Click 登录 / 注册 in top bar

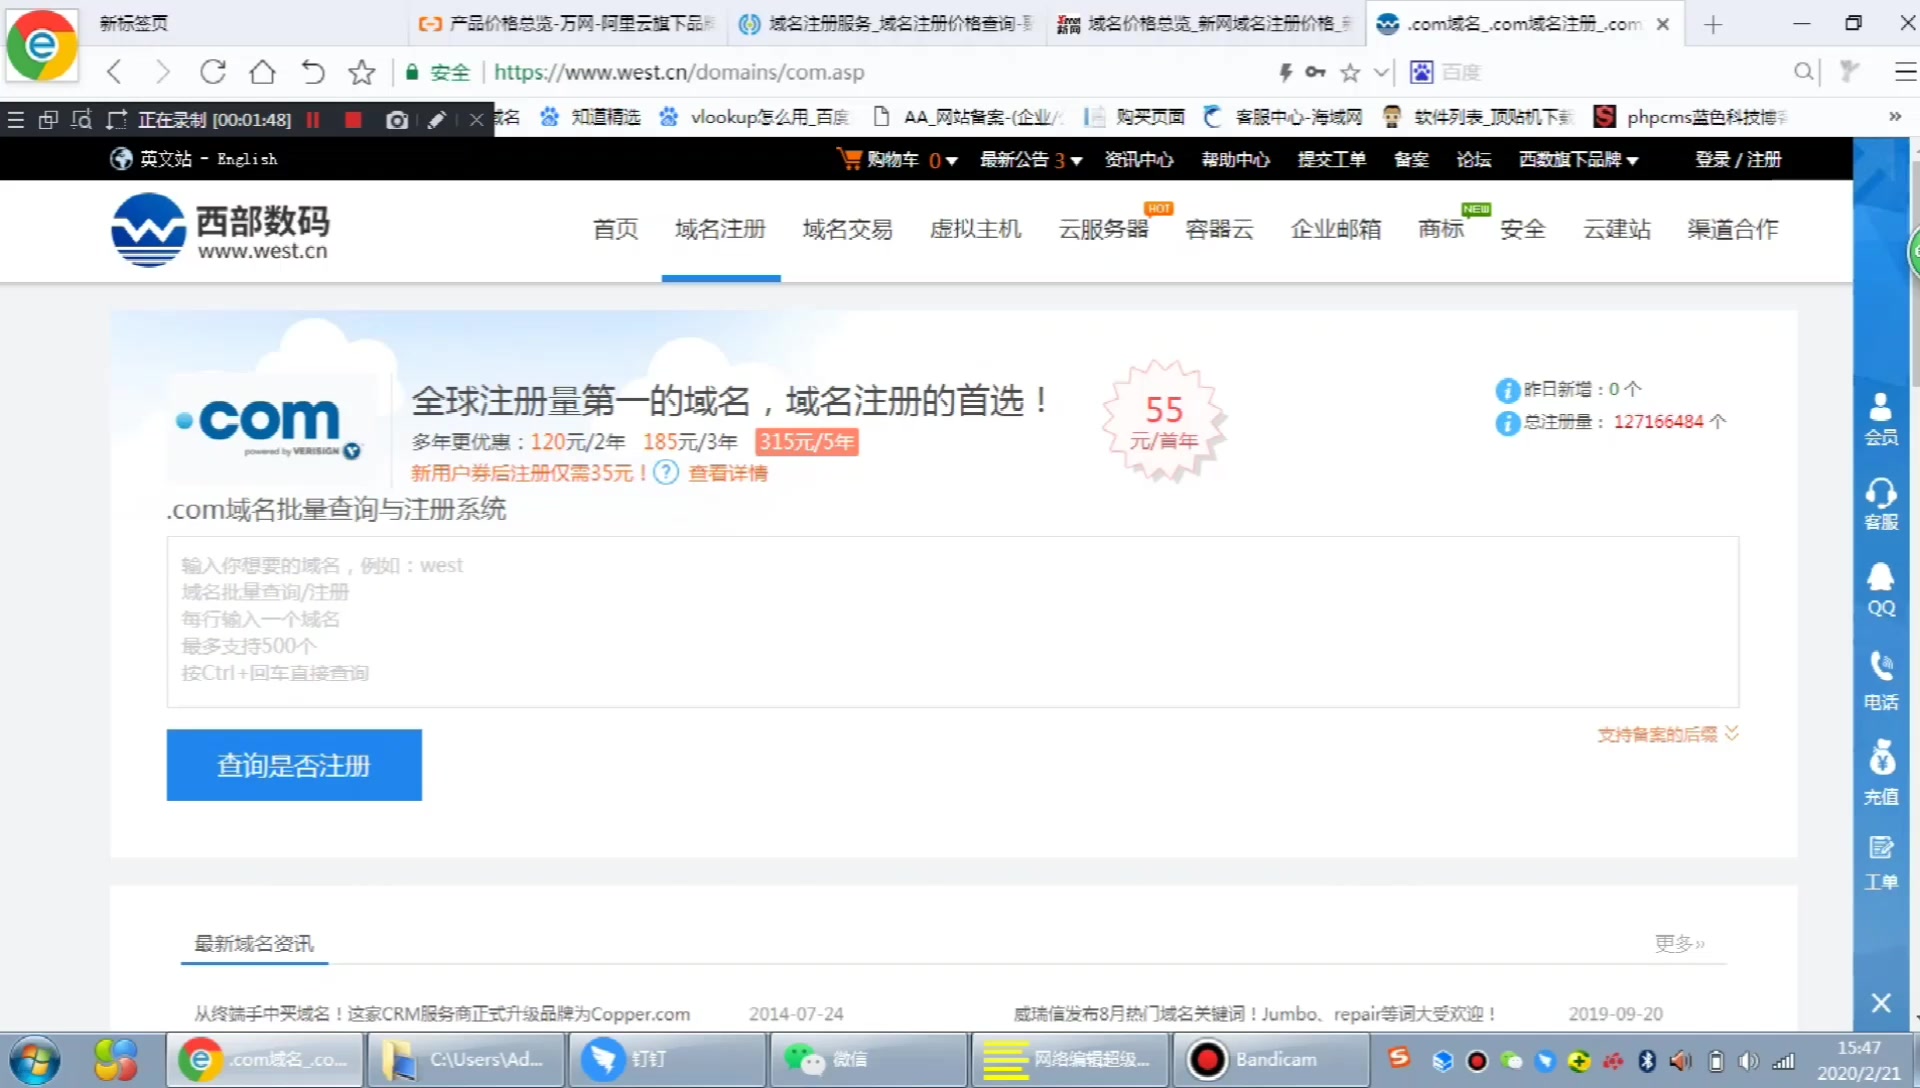(x=1738, y=159)
